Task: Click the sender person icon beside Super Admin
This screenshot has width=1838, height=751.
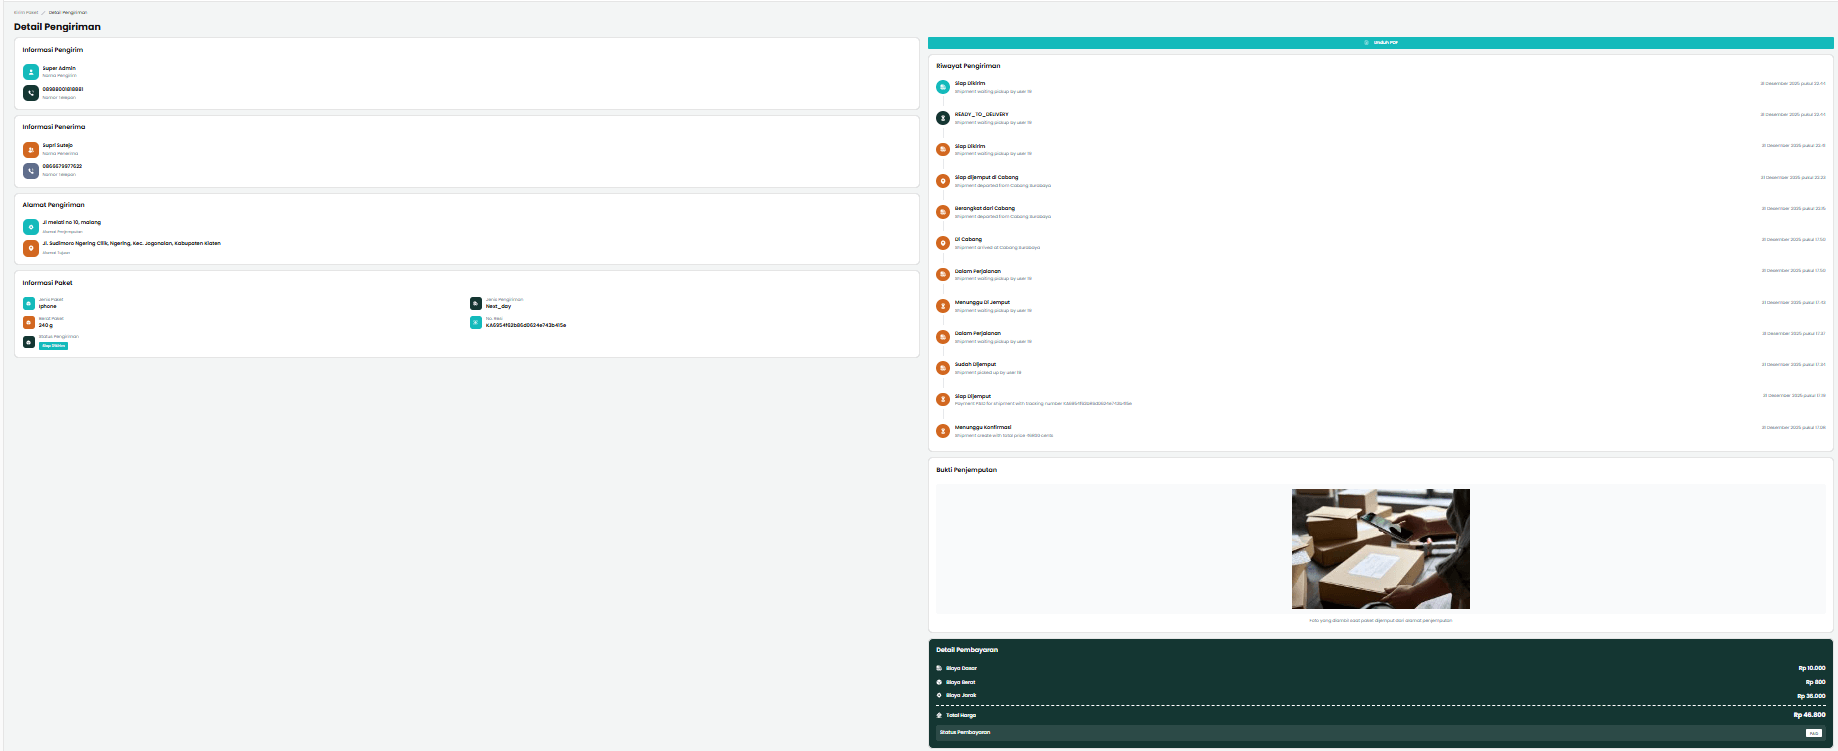Action: [31, 72]
